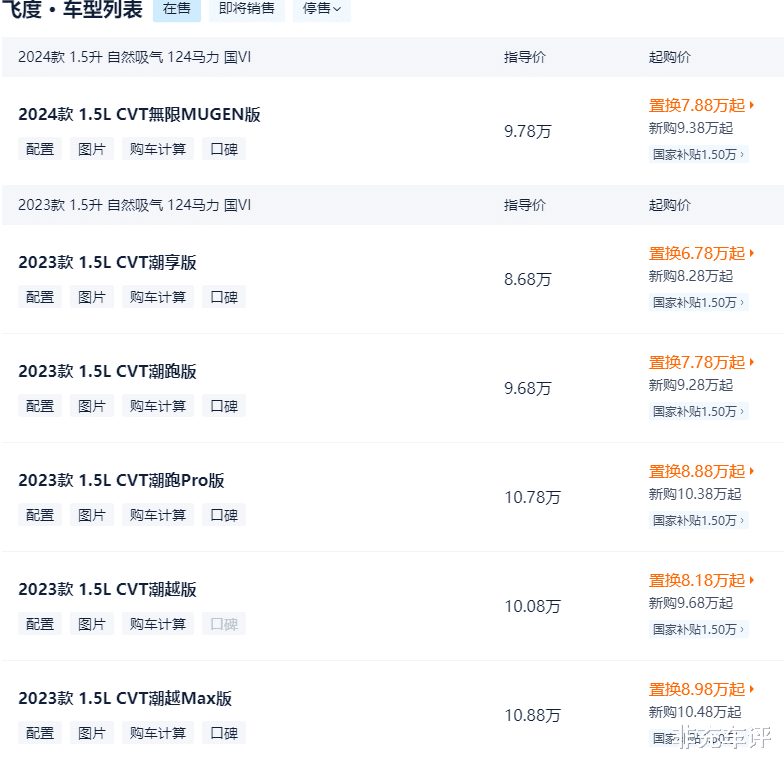Screen dimensions: 784x766
Task: Open 国家补贴1.50万 tag for 潮跑版
Action: [698, 411]
